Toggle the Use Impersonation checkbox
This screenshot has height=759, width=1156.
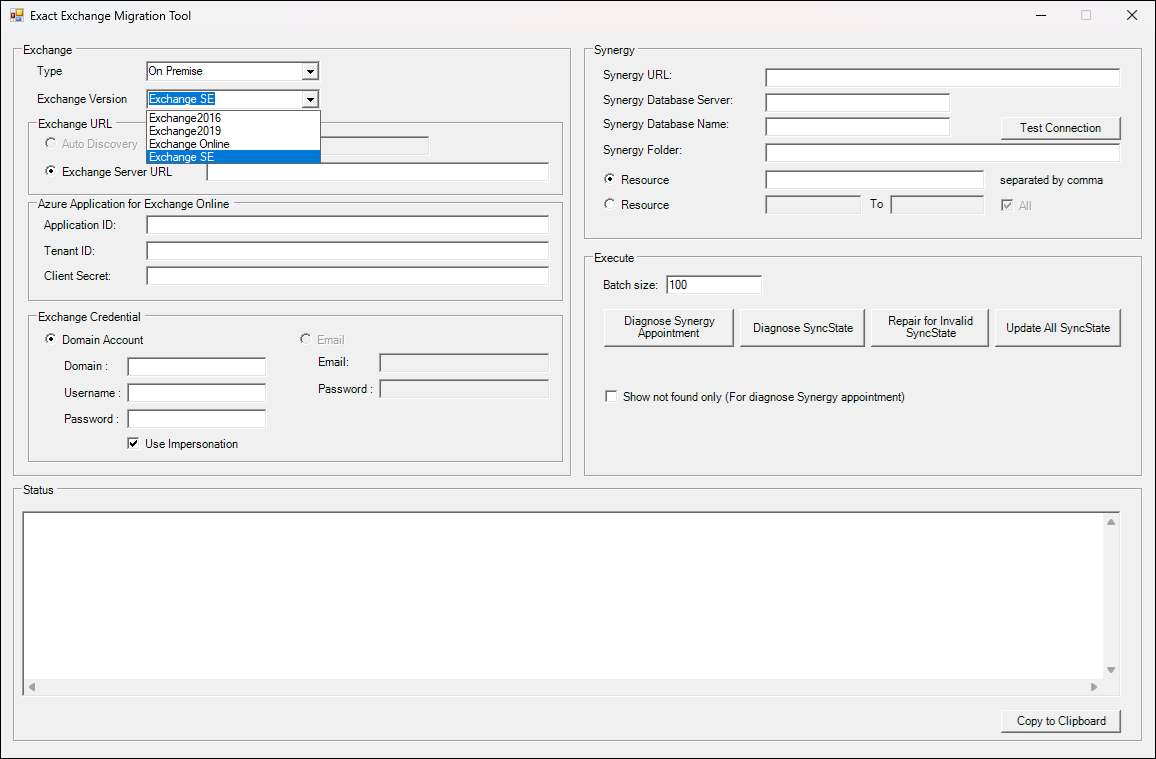pos(133,444)
